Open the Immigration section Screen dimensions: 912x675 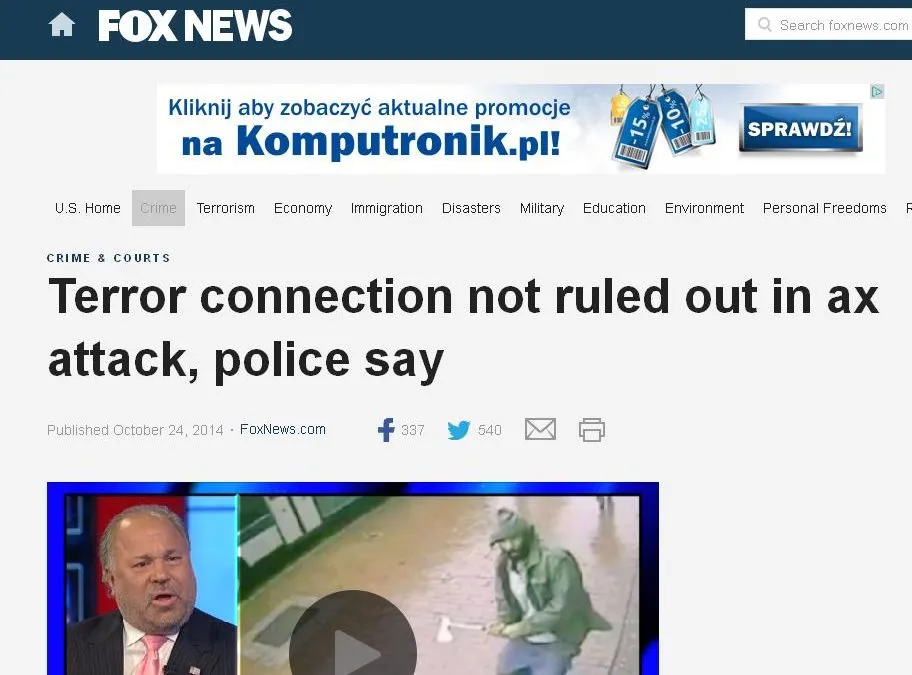pyautogui.click(x=387, y=208)
